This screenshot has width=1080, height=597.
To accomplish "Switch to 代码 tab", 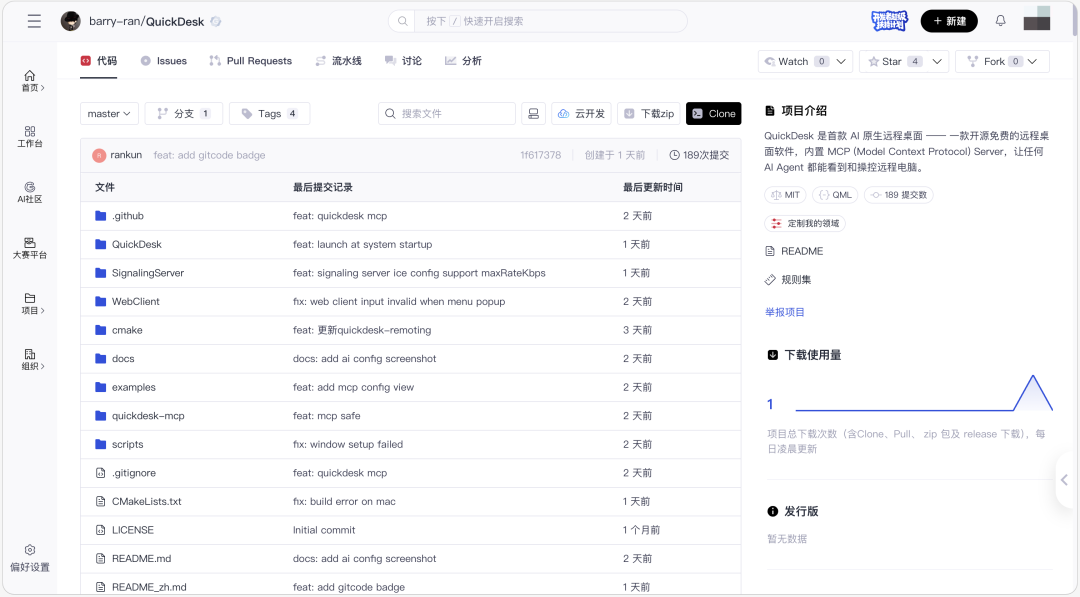I will click(x=99, y=61).
